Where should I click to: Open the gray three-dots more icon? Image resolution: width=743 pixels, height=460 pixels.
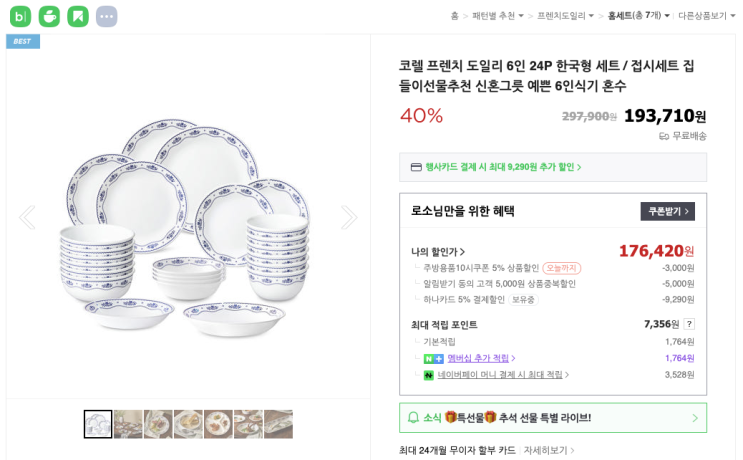tap(106, 16)
